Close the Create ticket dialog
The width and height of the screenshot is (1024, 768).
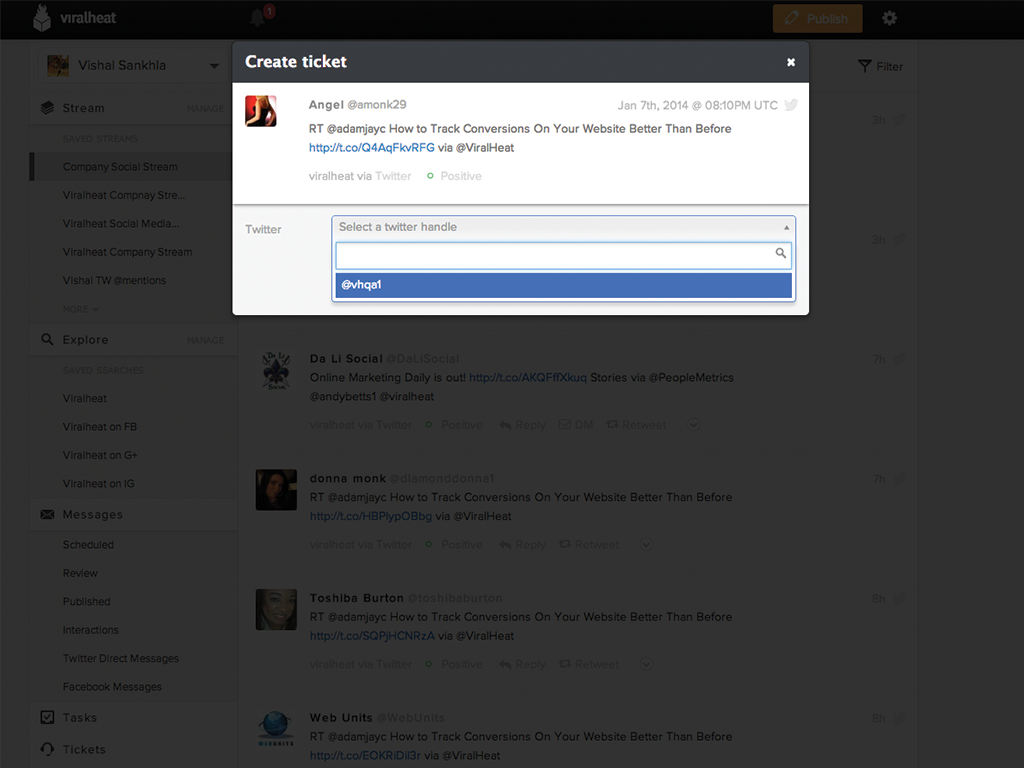pos(791,62)
